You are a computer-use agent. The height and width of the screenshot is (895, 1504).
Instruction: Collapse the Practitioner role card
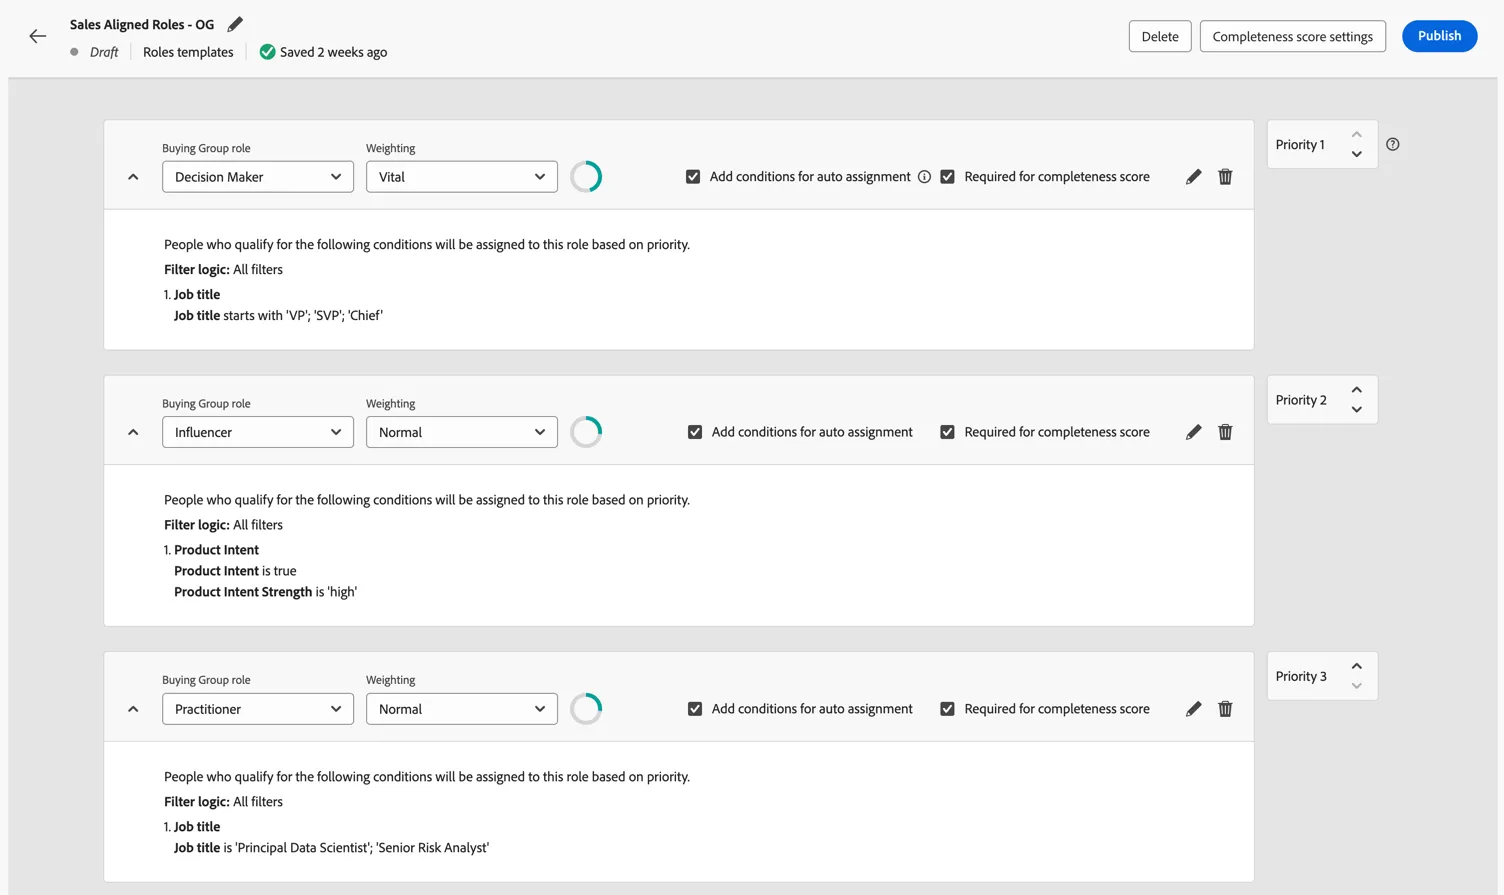[x=133, y=709]
